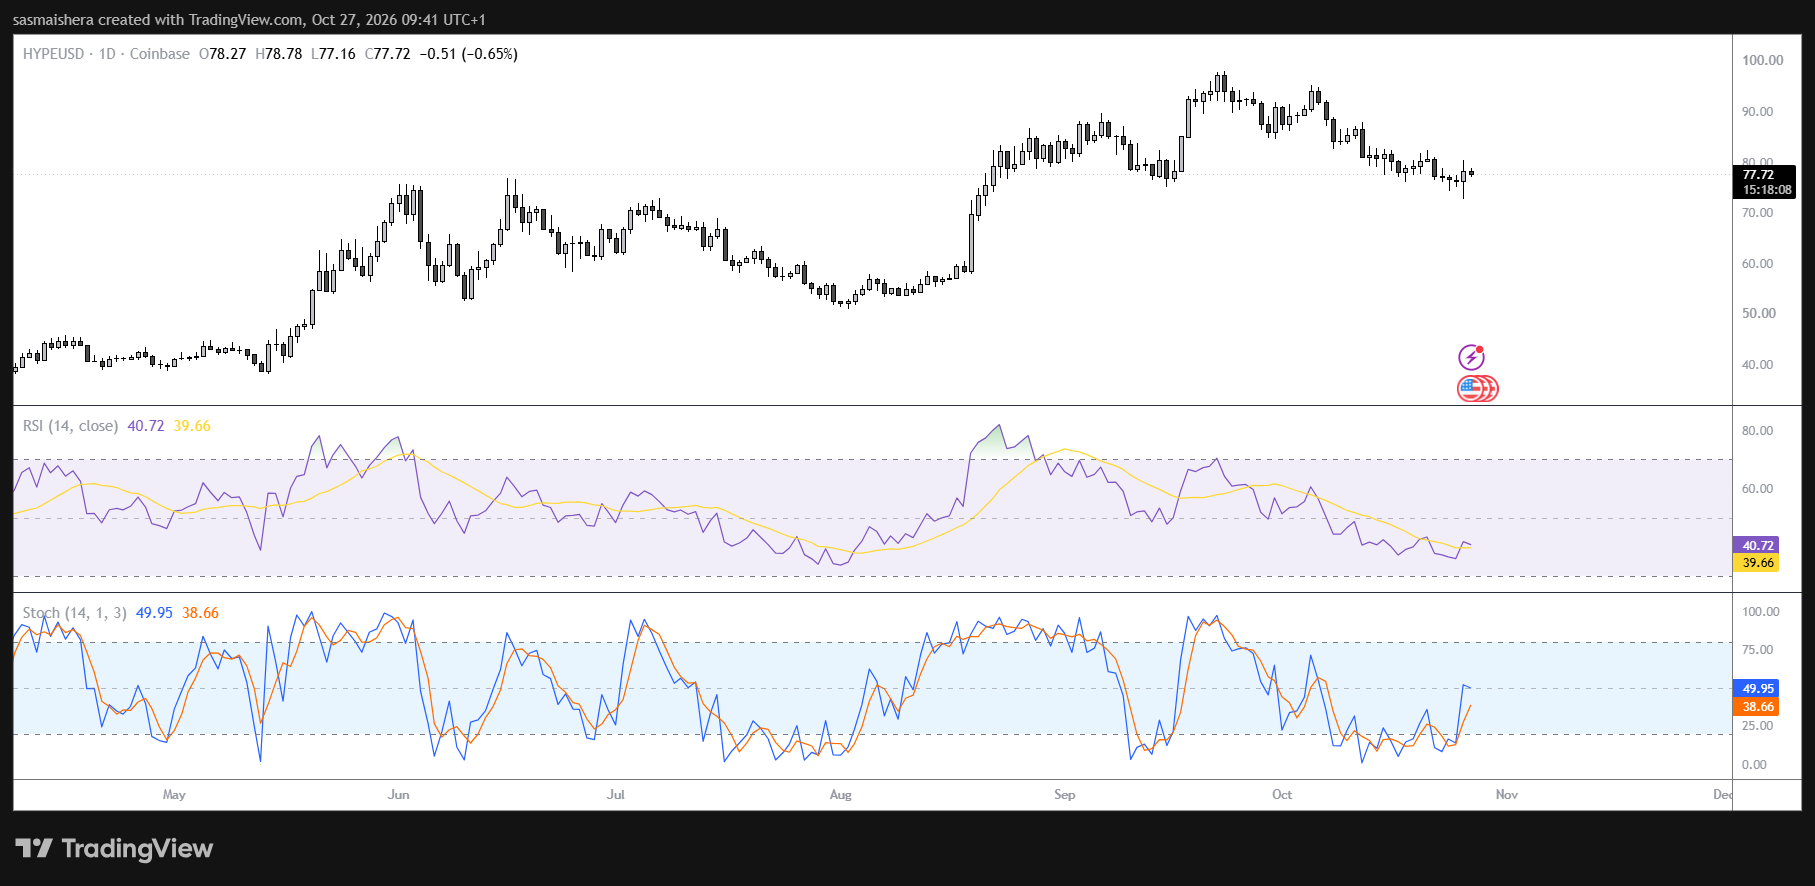Click the purple lightning bolt event icon
Screen dimensions: 1815x886
(x=1471, y=357)
